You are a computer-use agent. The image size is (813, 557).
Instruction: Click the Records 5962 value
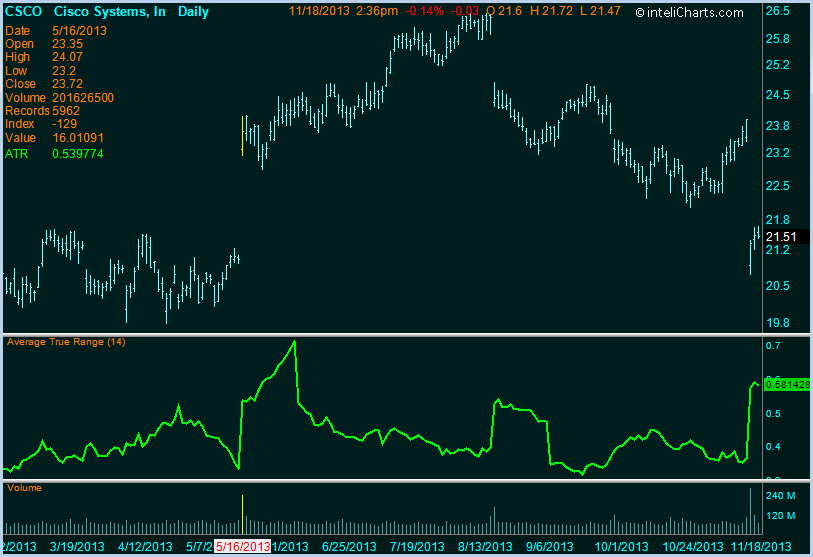66,111
